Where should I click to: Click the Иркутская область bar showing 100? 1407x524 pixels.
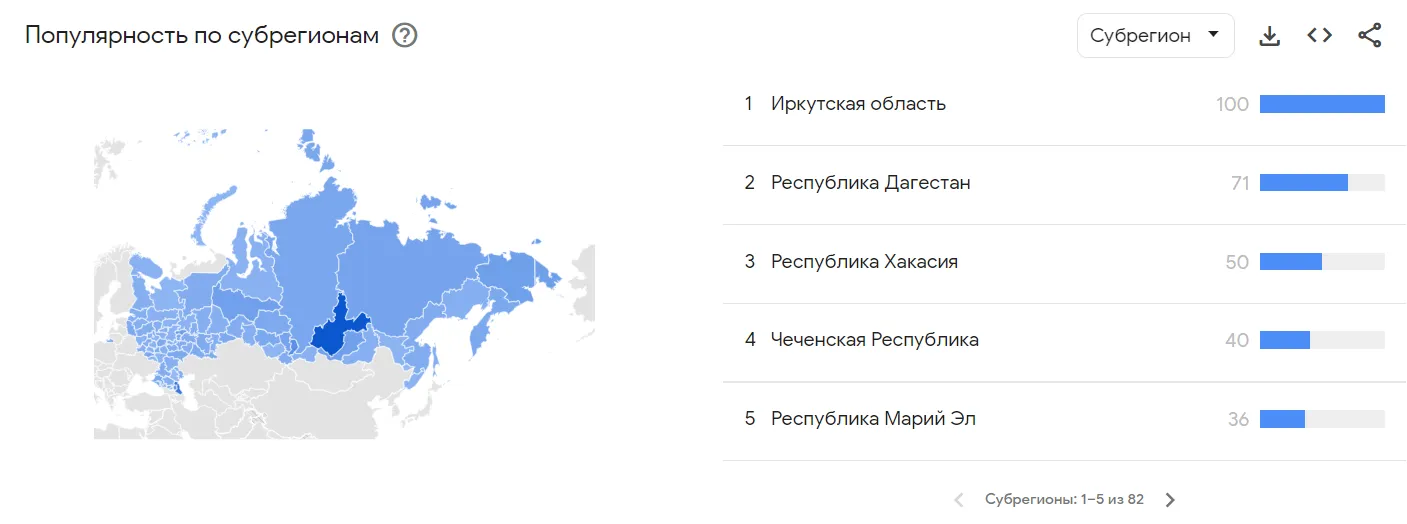1321,104
